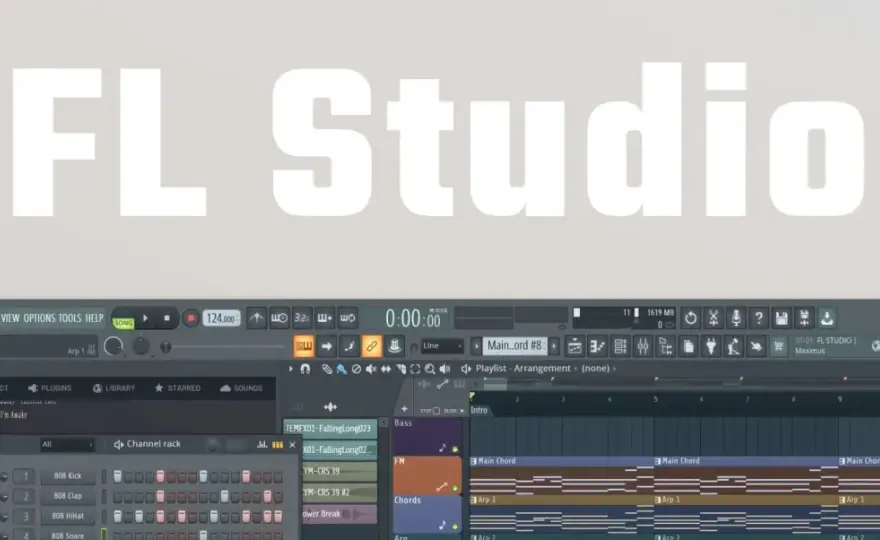The image size is (880, 540).
Task: Click the one-click audio recording microphone
Action: coord(736,318)
